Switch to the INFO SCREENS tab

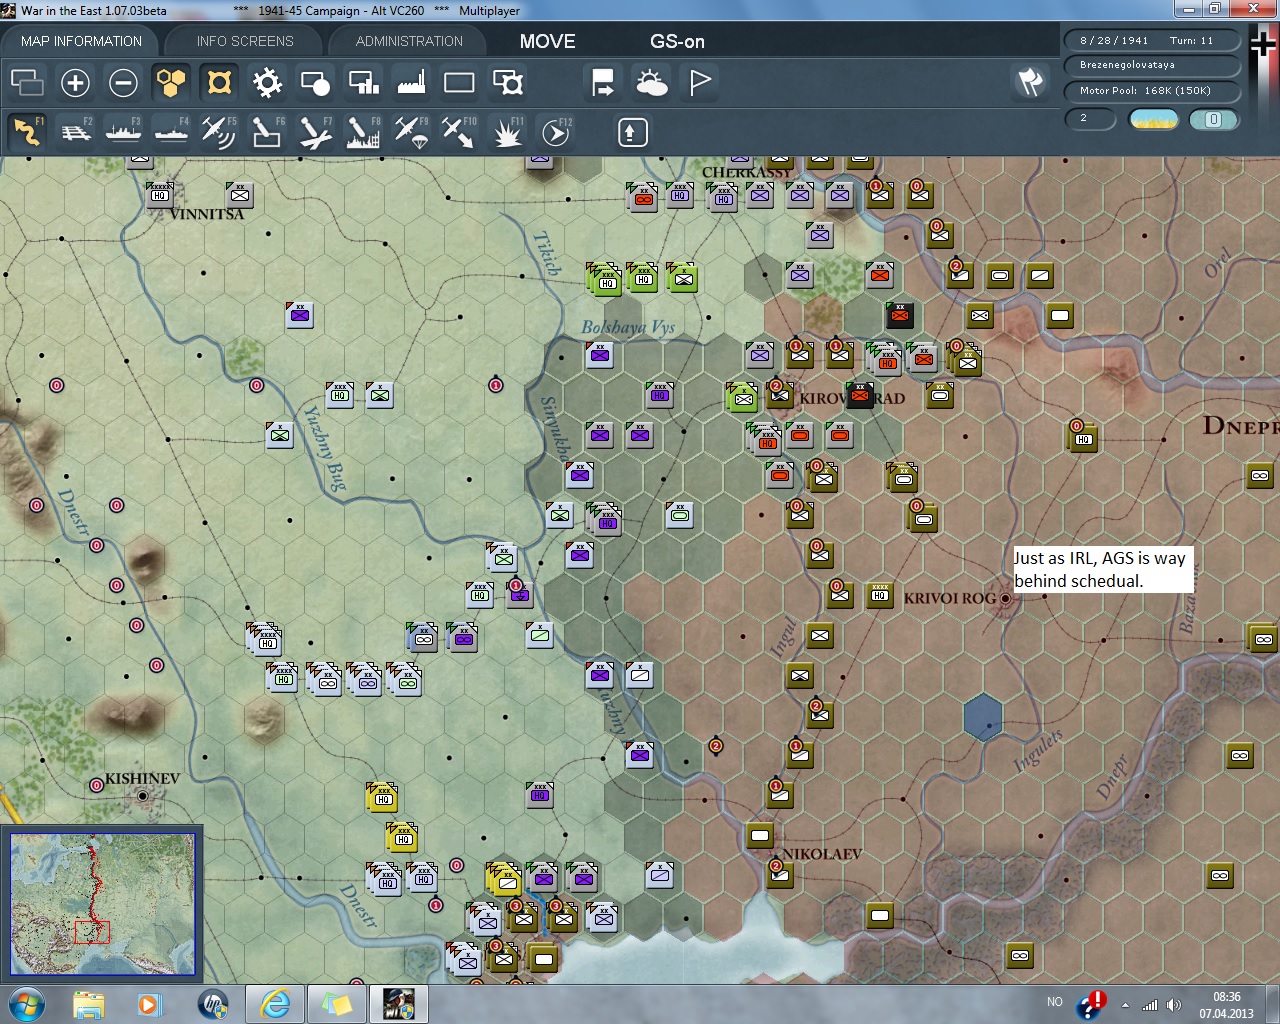(245, 41)
